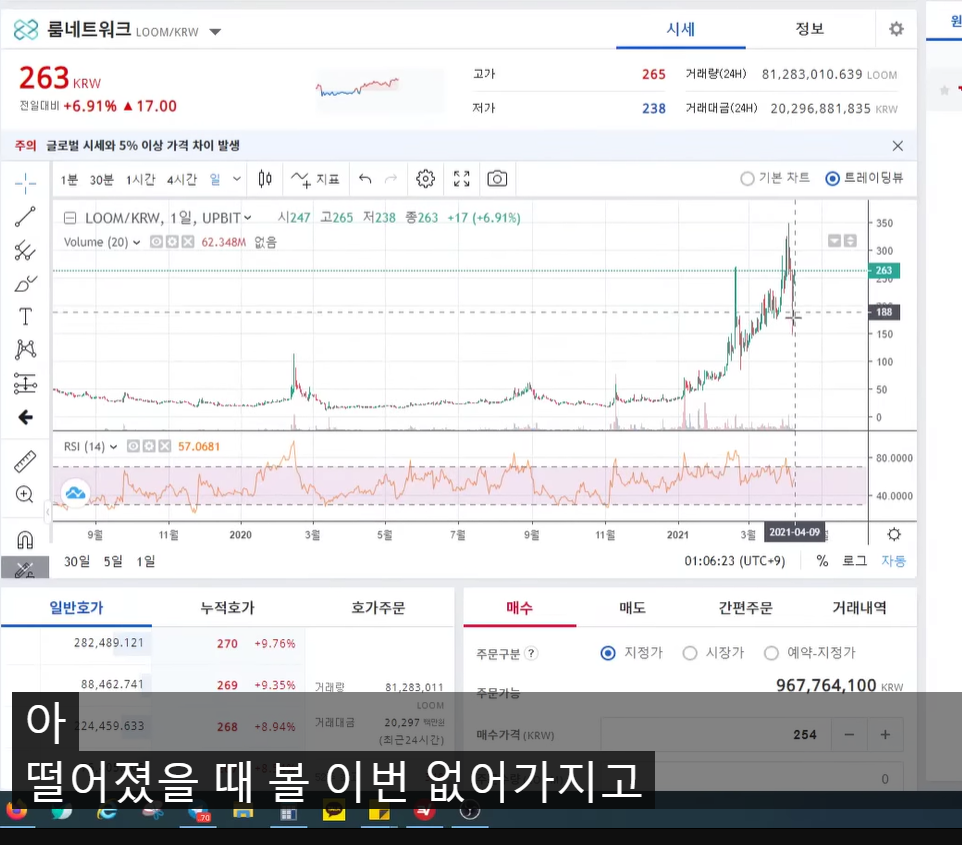This screenshot has width=962, height=845.
Task: Toggle 로그 logarithmic scale
Action: click(854, 561)
